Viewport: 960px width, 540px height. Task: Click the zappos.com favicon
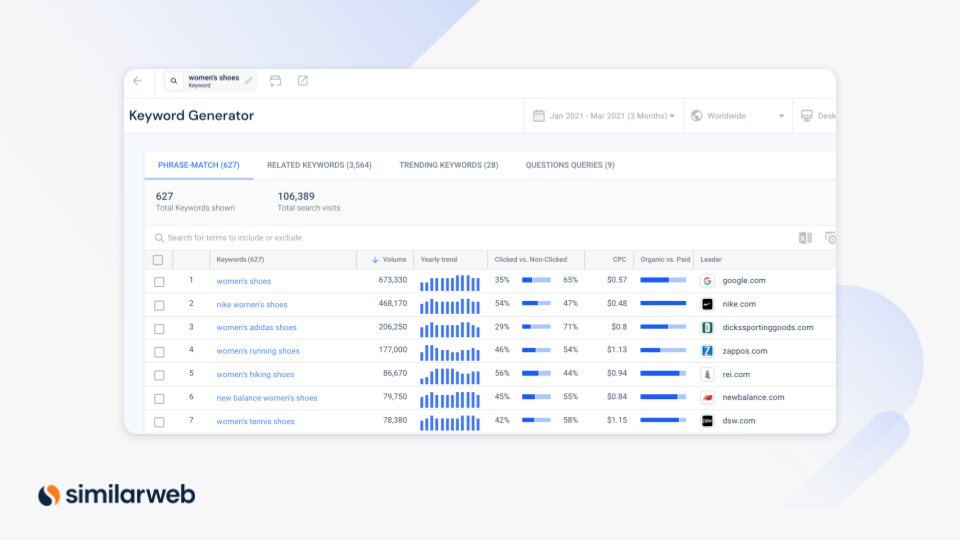pyautogui.click(x=707, y=351)
